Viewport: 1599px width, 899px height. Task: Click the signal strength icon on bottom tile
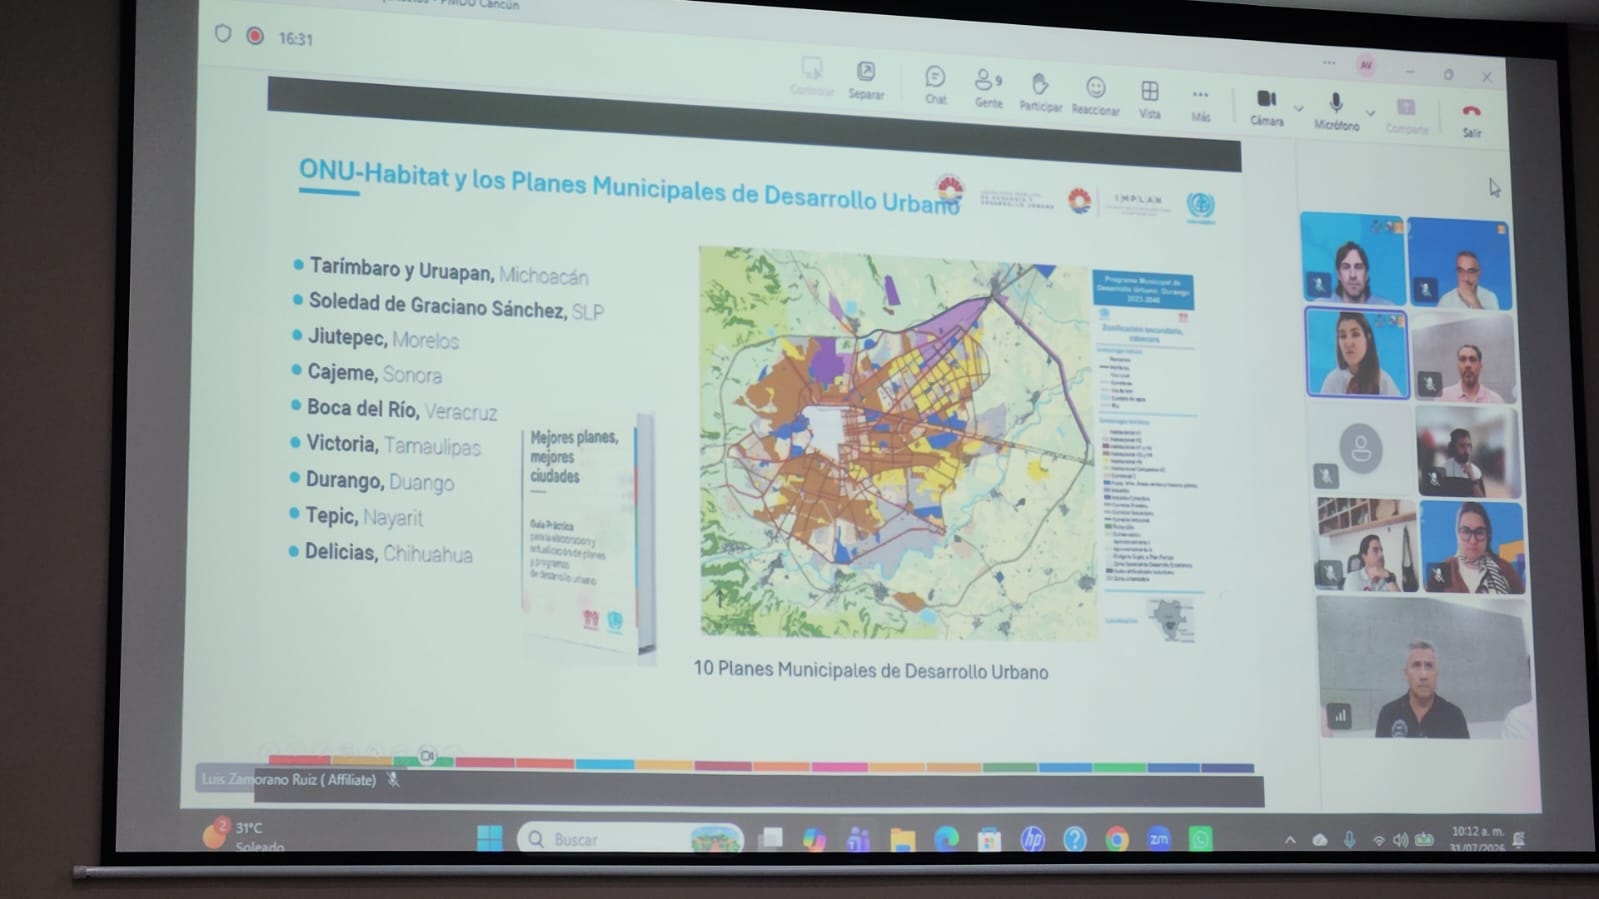coord(1339,715)
